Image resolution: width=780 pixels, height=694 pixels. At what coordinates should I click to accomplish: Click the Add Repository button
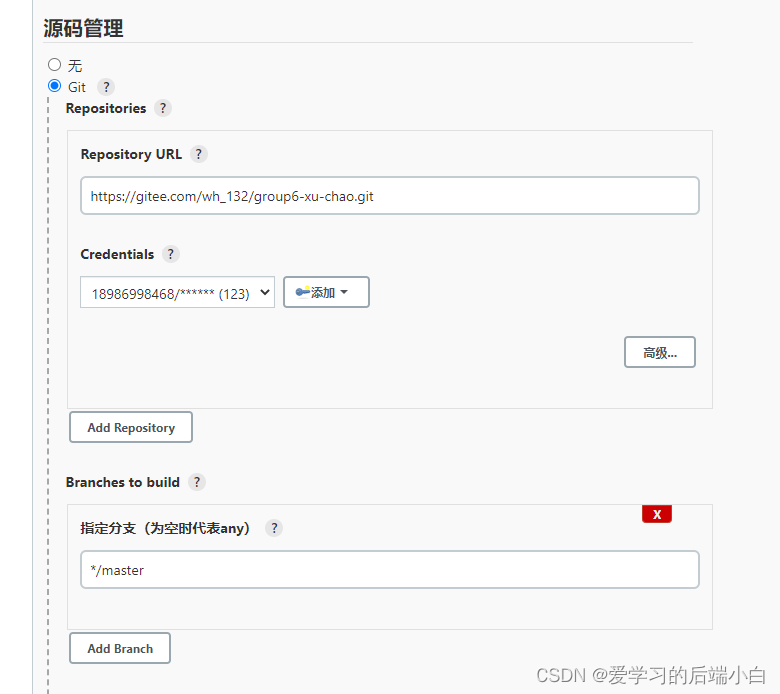coord(131,427)
